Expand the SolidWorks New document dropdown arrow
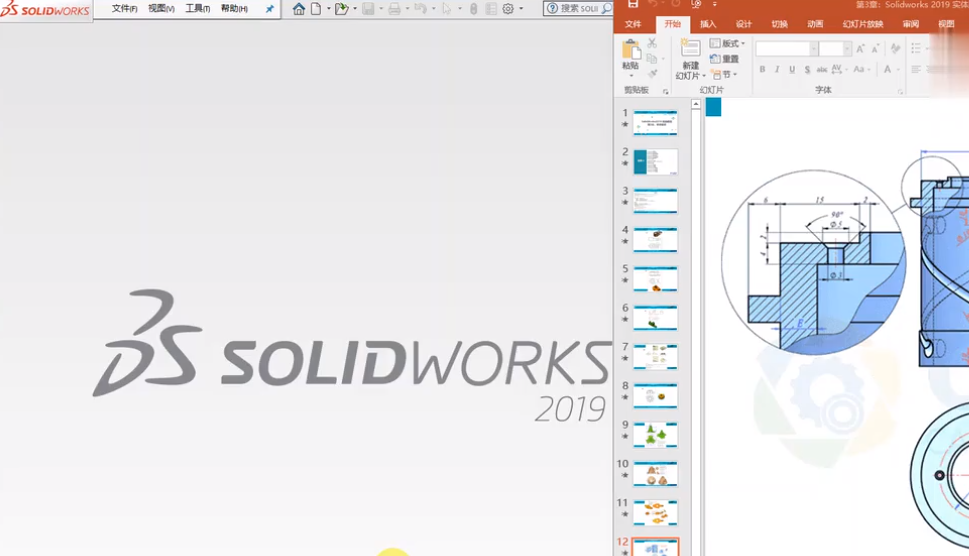969x556 pixels. [x=328, y=9]
